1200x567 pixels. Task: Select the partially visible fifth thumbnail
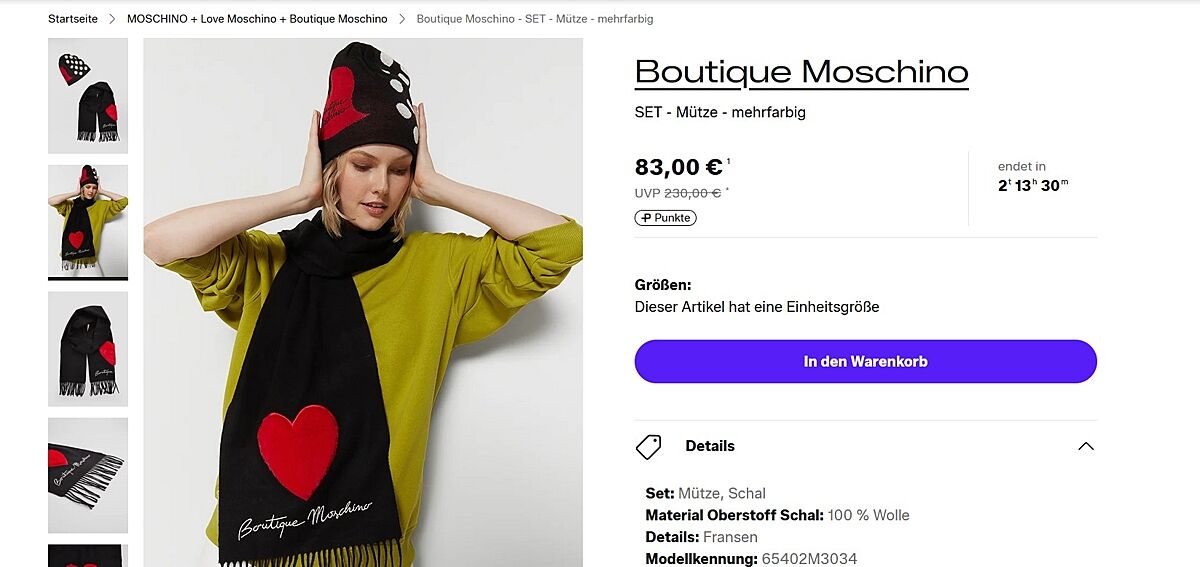[x=88, y=556]
